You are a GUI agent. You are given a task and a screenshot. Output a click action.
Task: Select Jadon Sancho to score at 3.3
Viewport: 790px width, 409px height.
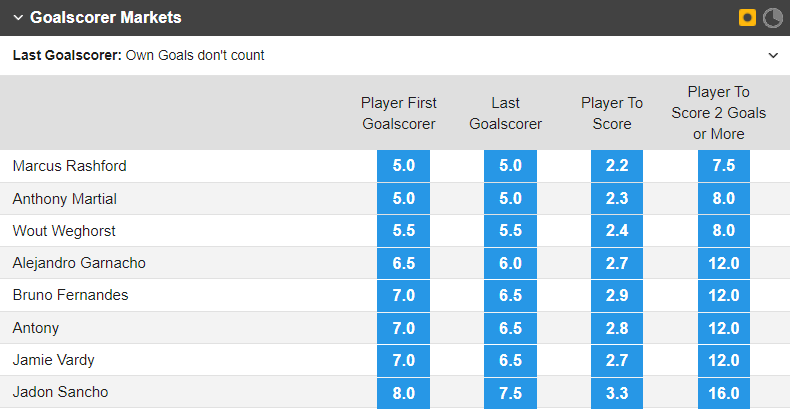617,391
